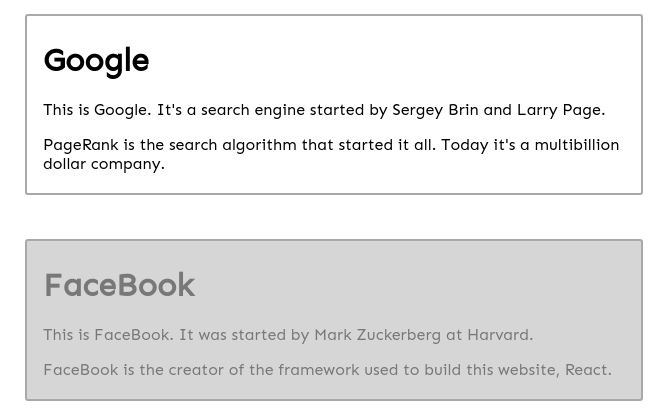Click the word PageRank

pyautogui.click(x=81, y=145)
